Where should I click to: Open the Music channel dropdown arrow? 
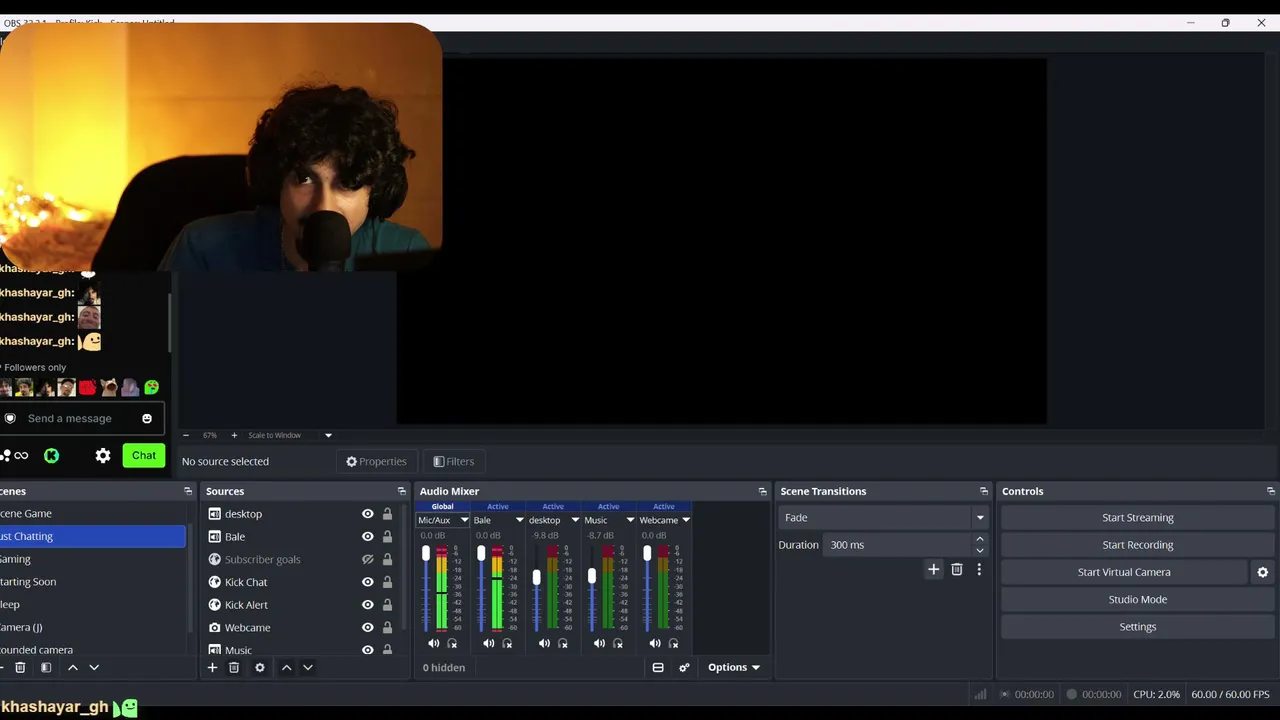coord(630,520)
